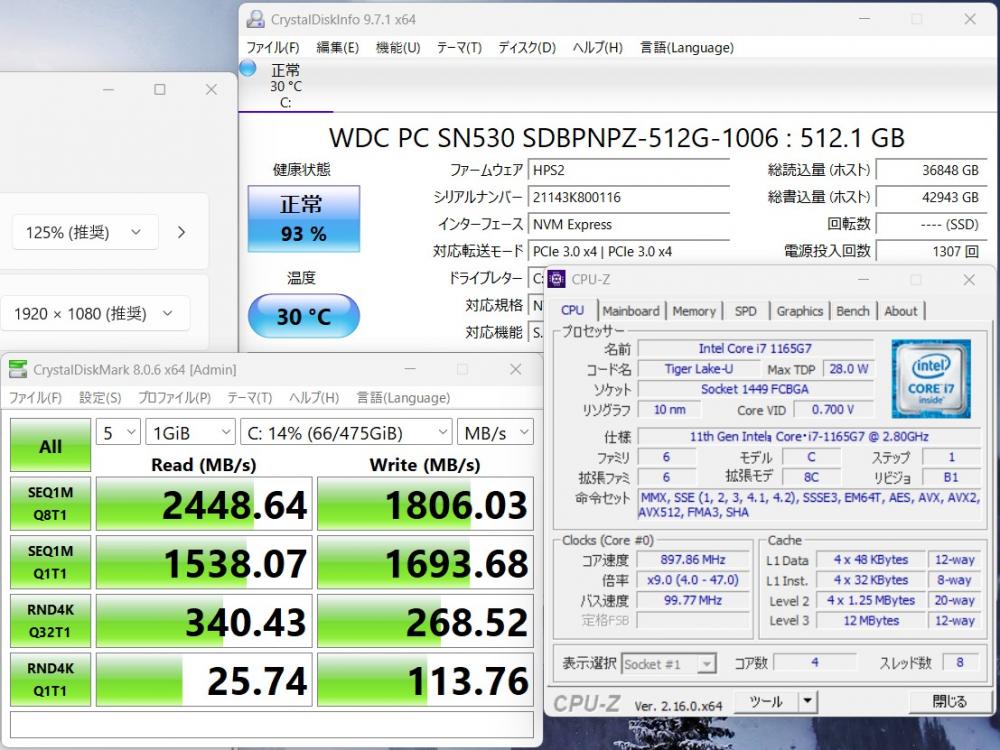Click the ツール button in CPU-Z

tap(766, 702)
